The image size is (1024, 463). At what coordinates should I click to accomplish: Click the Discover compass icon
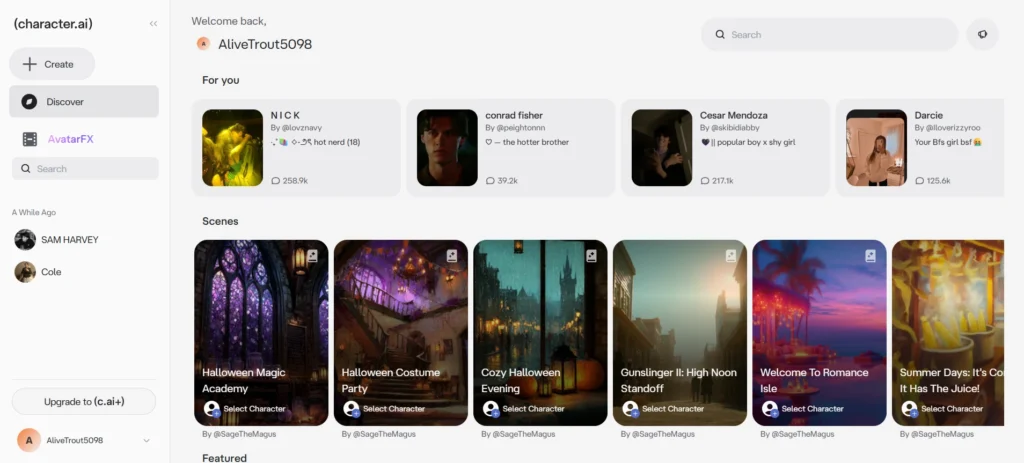(x=30, y=101)
